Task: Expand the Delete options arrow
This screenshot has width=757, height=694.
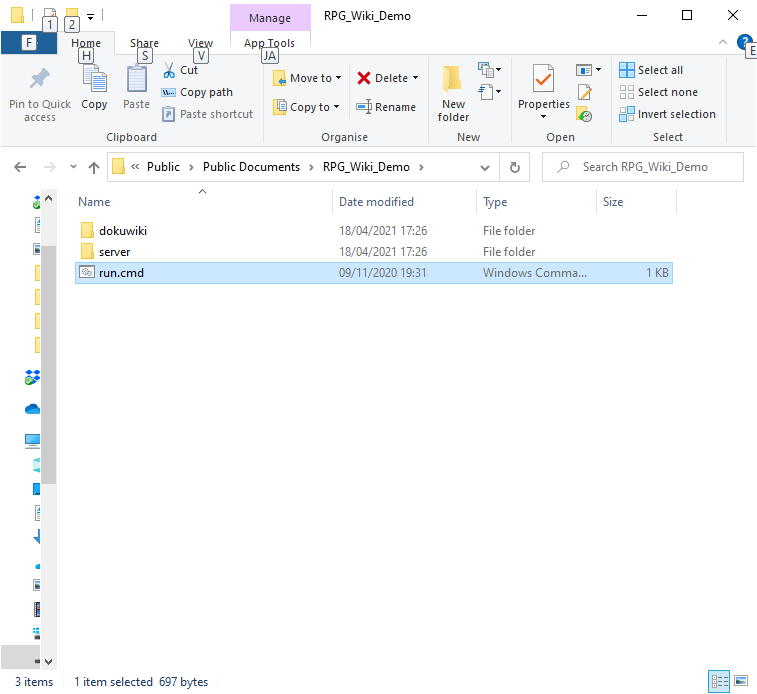Action: pos(415,78)
